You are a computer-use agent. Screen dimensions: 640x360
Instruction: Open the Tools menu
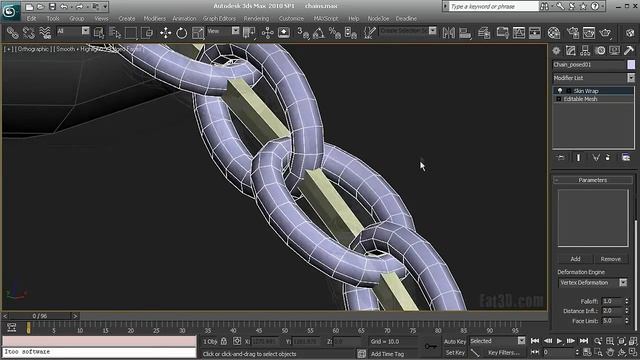(53, 18)
